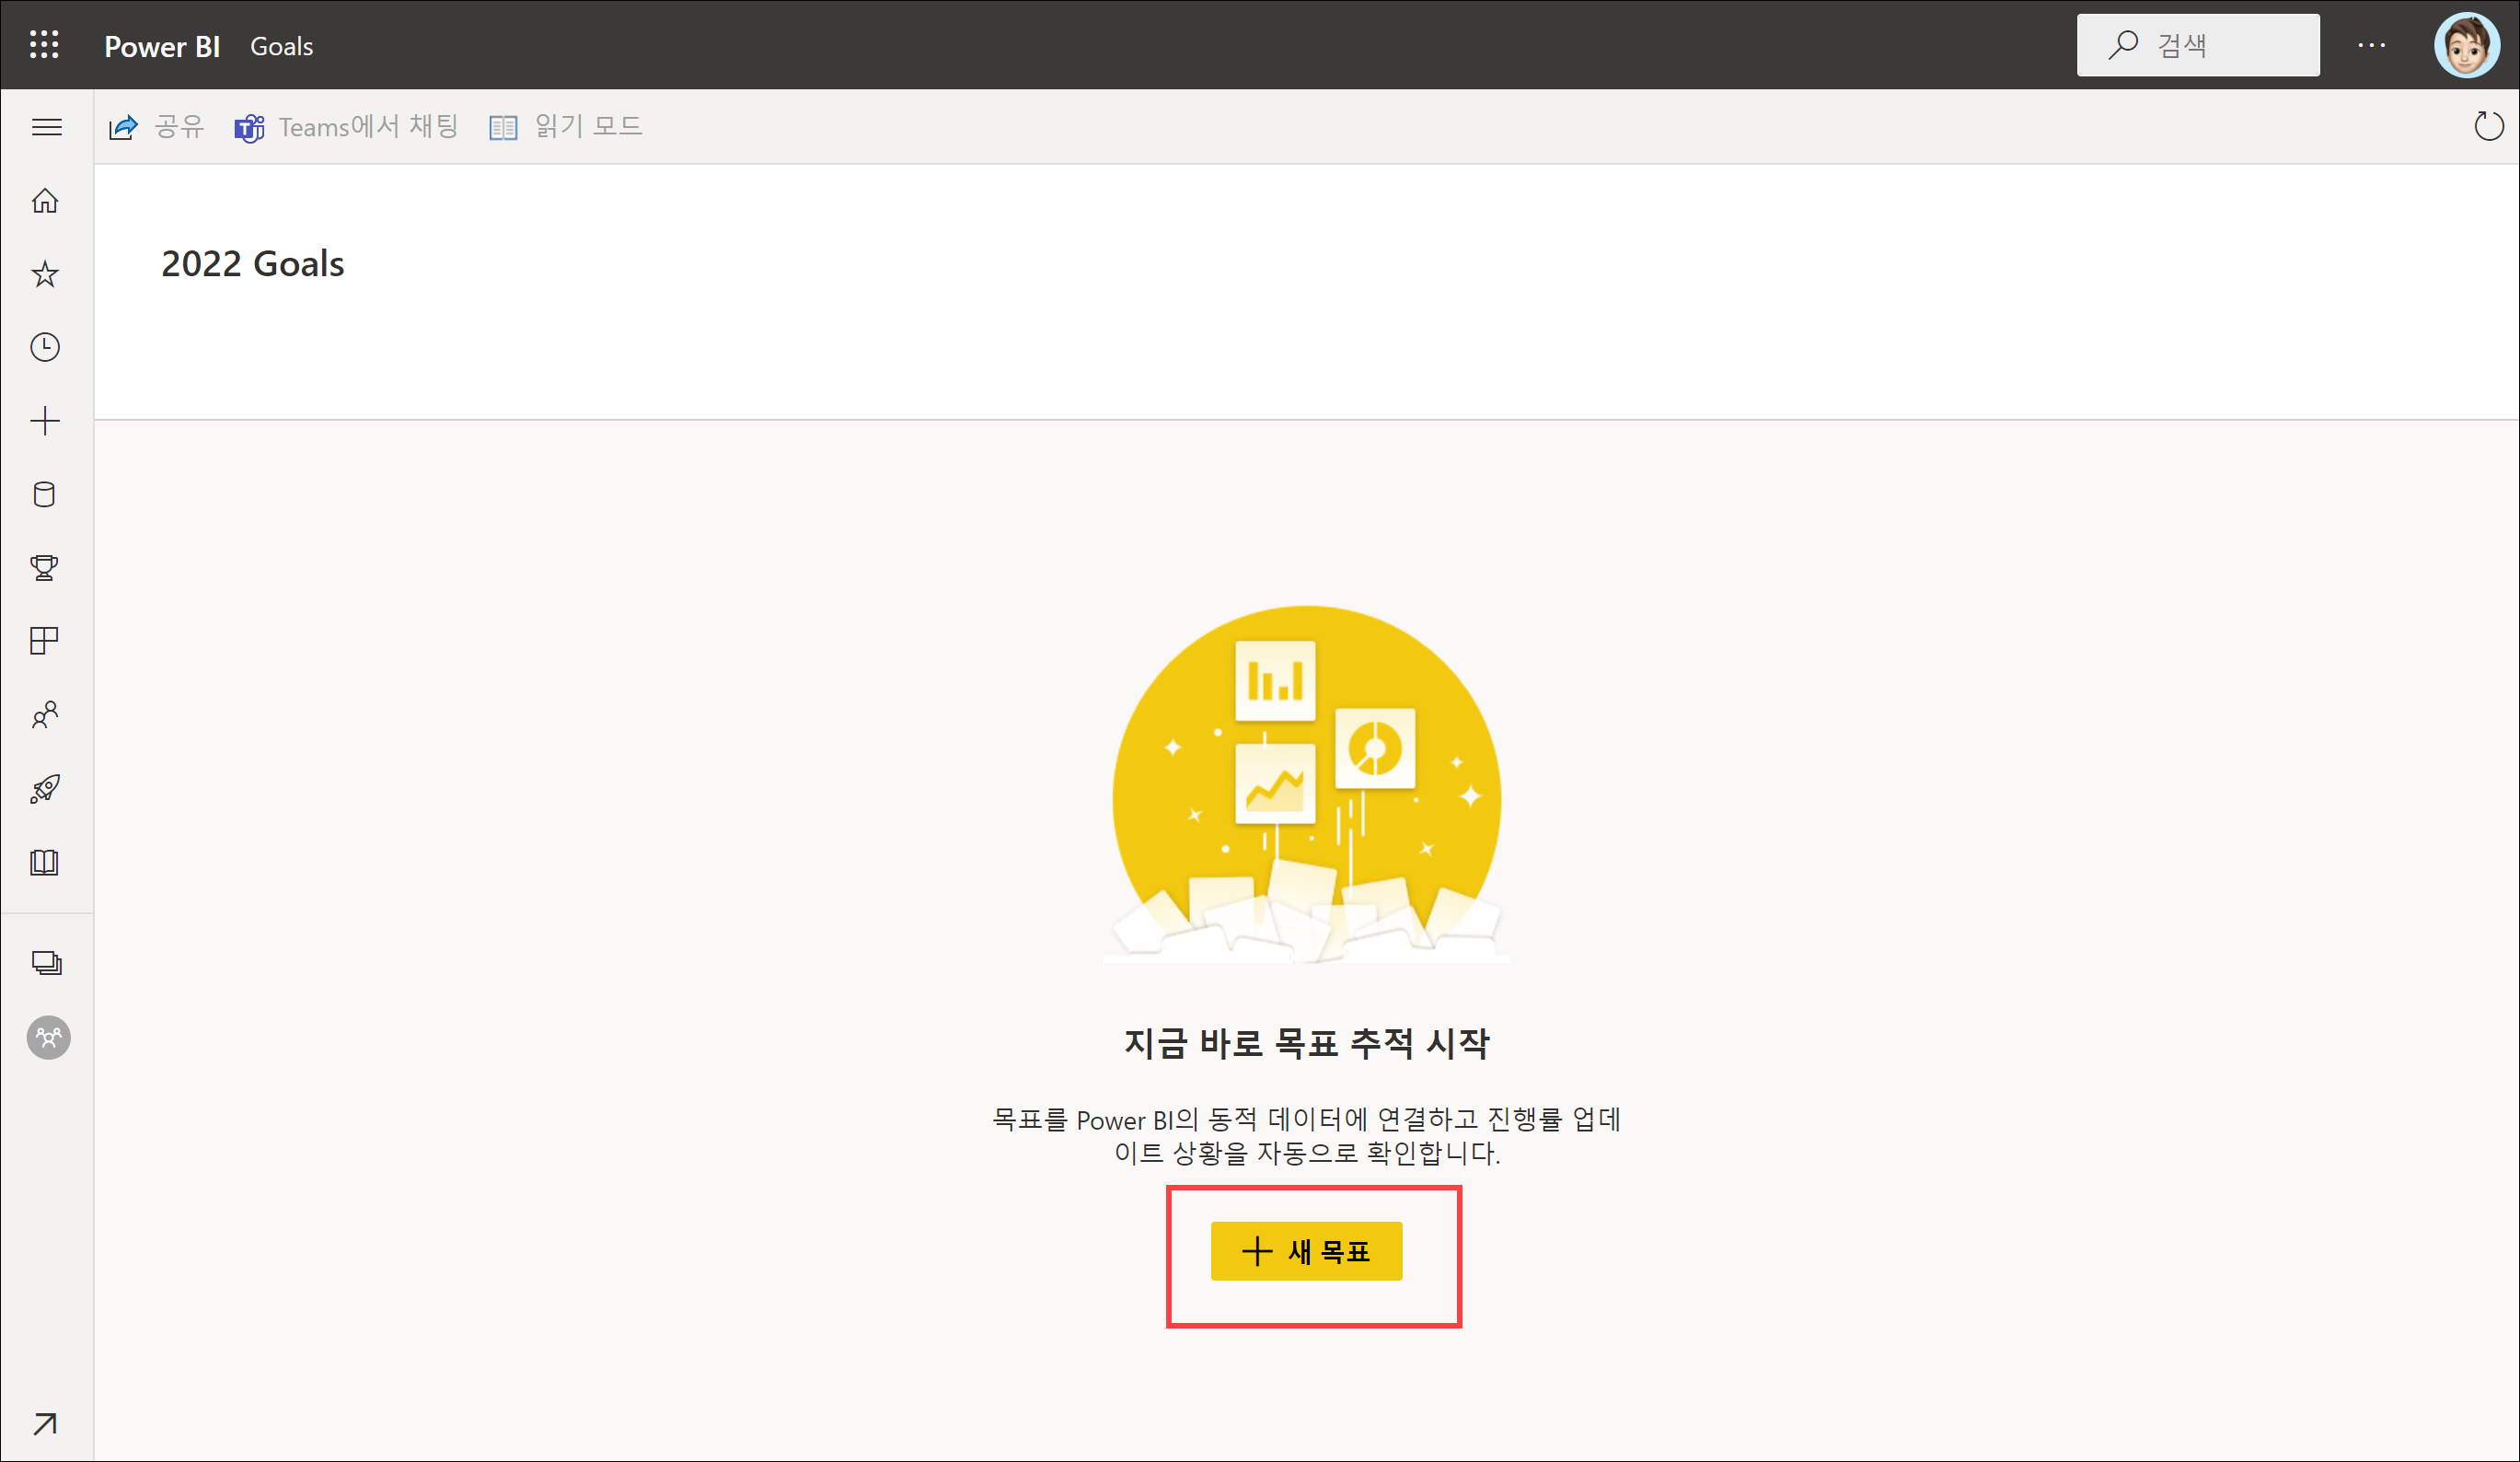
Task: Open Apps grid icon in sidebar
Action: click(x=45, y=641)
